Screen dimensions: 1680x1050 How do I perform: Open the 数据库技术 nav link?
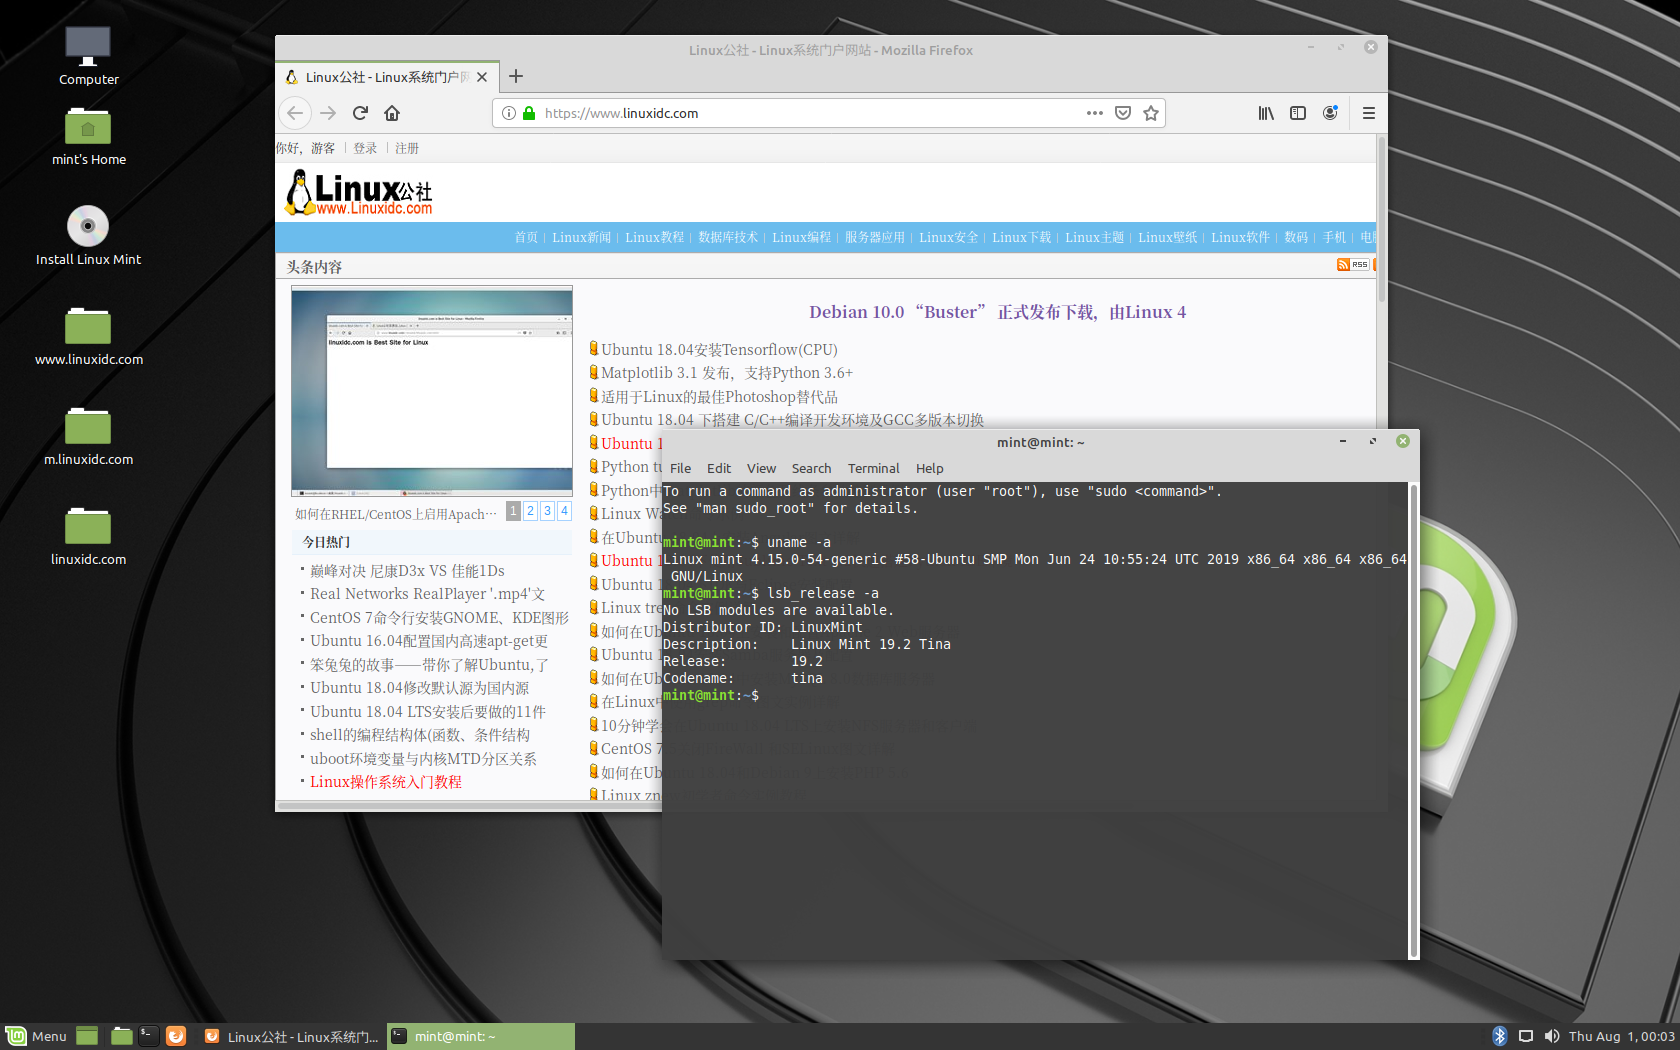point(728,237)
